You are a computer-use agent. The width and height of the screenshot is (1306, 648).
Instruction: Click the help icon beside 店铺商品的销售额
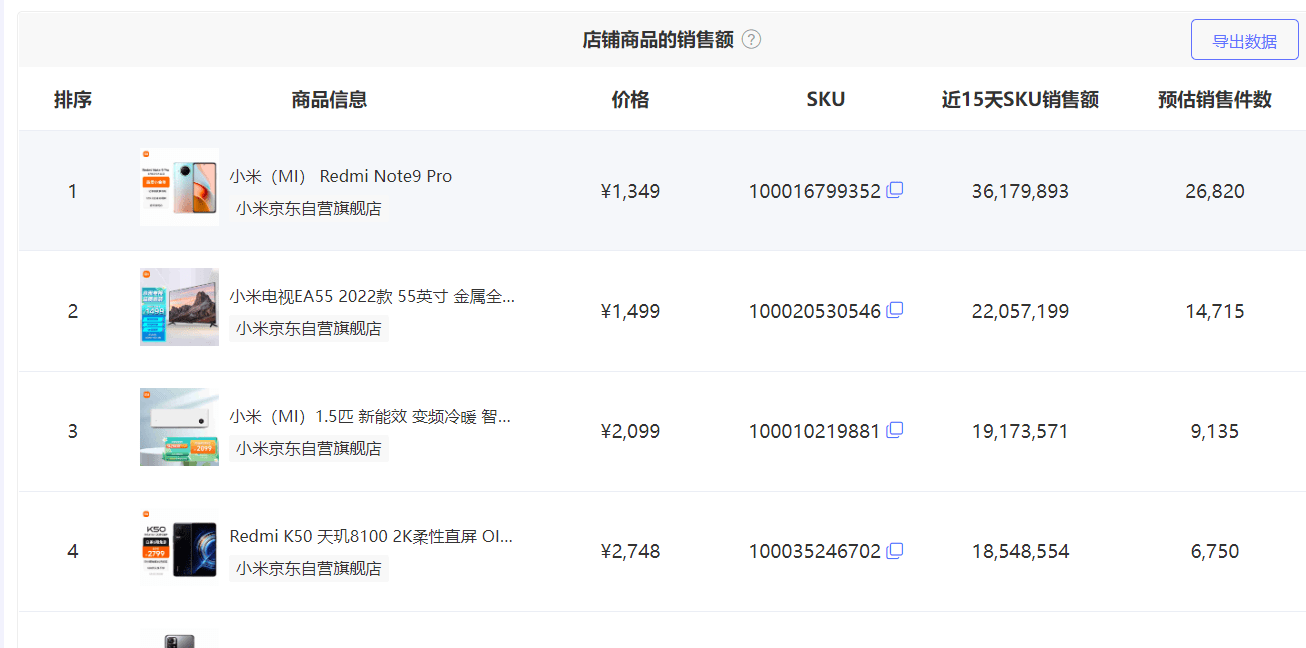click(752, 40)
